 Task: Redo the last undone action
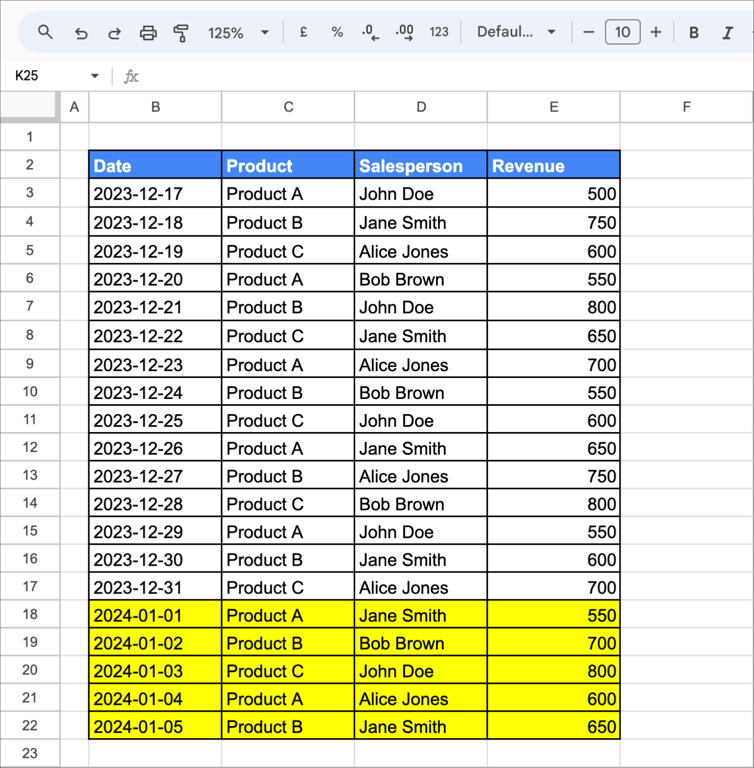pos(114,33)
